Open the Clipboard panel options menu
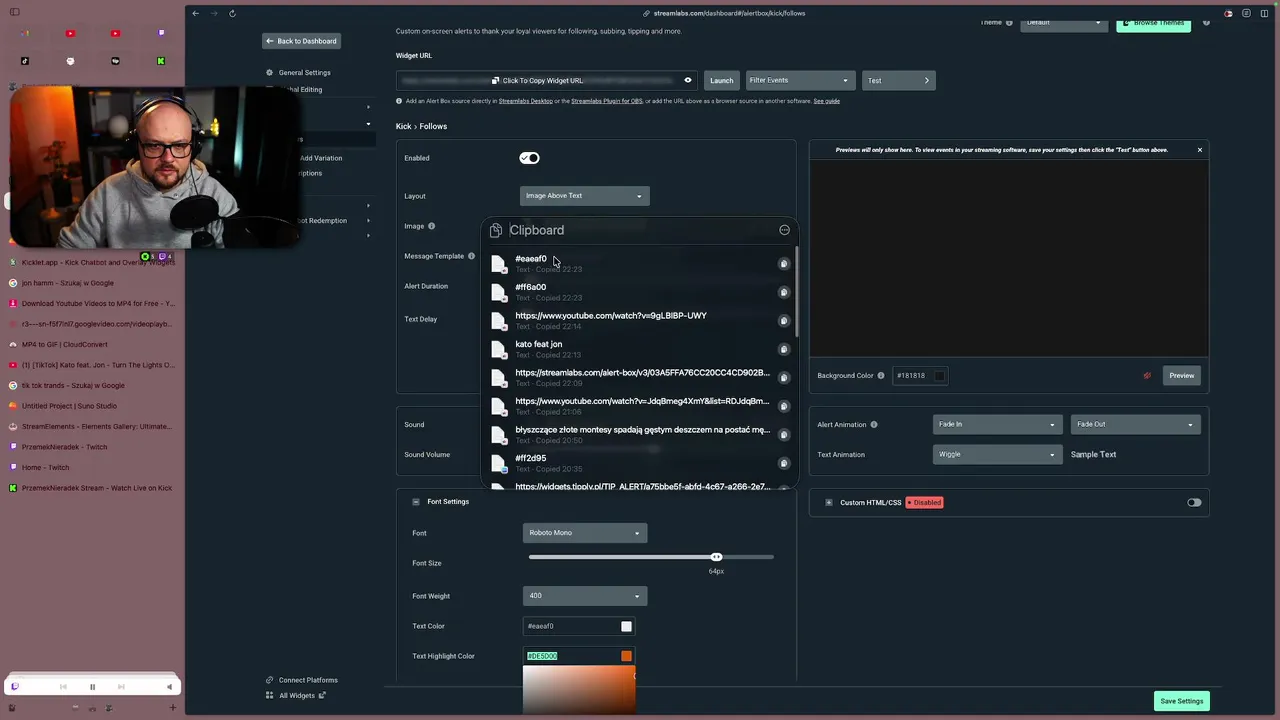The height and width of the screenshot is (720, 1280). 784,230
